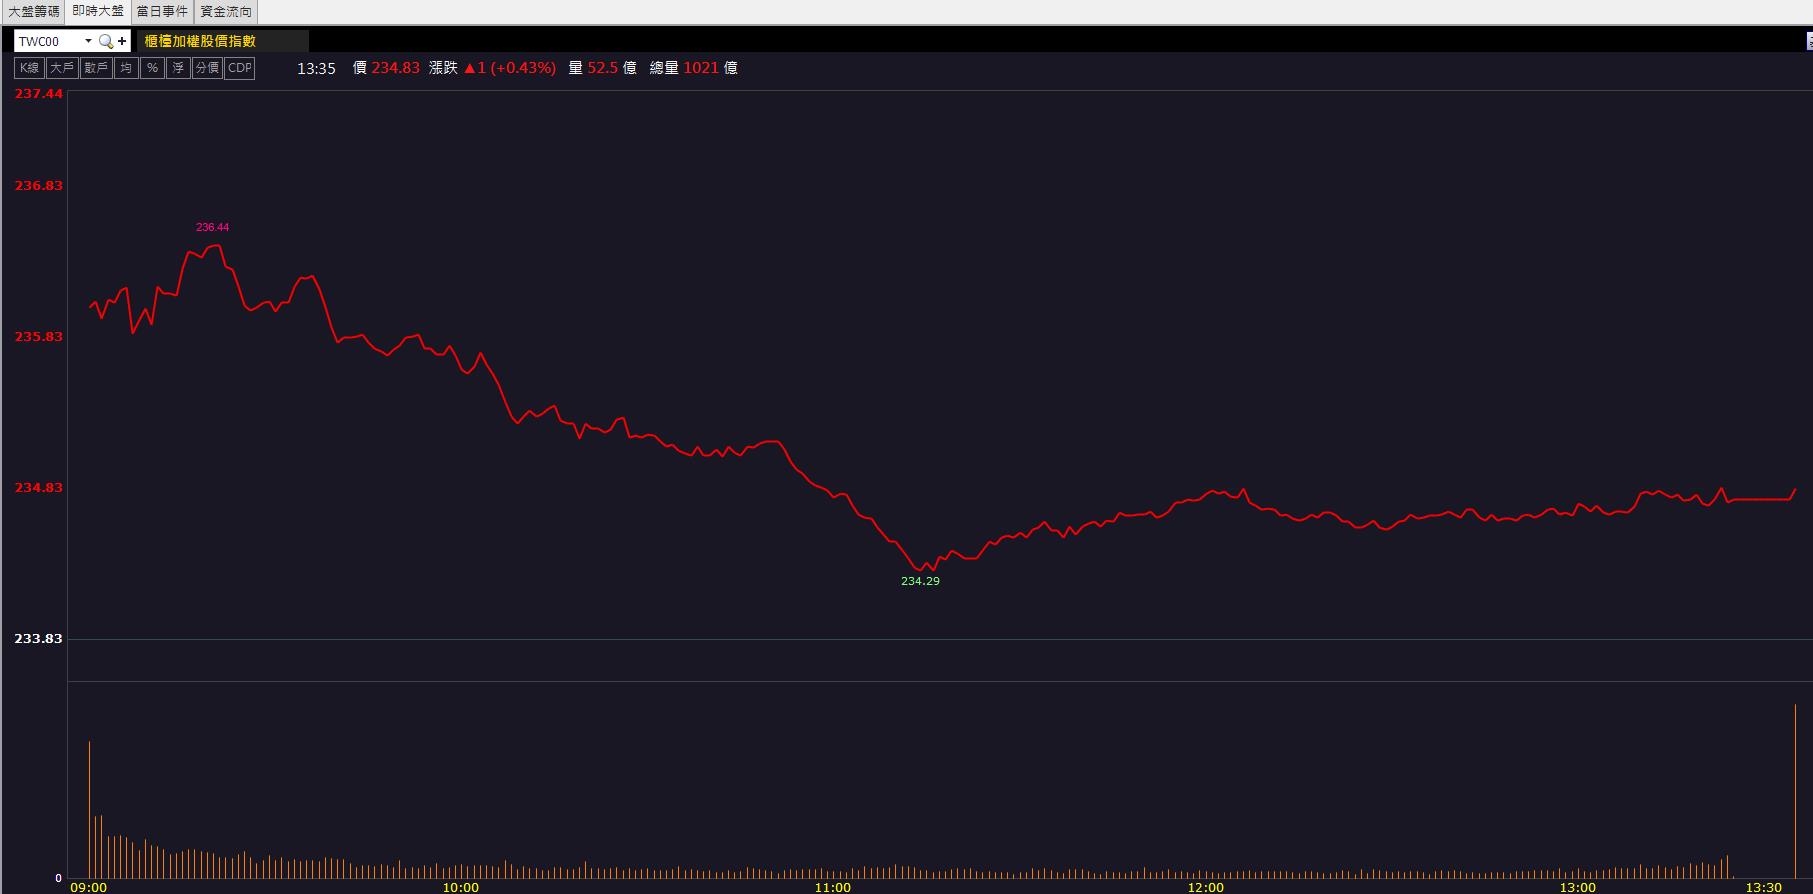Click the 235.83 price axis label

(38, 337)
